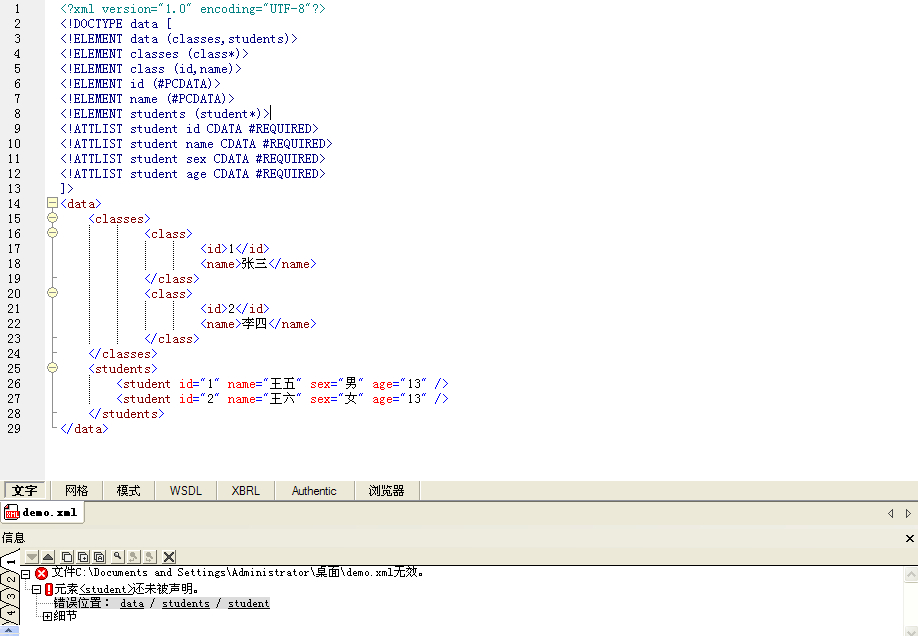Select messages side tab 1
The image size is (918, 636).
[9, 560]
